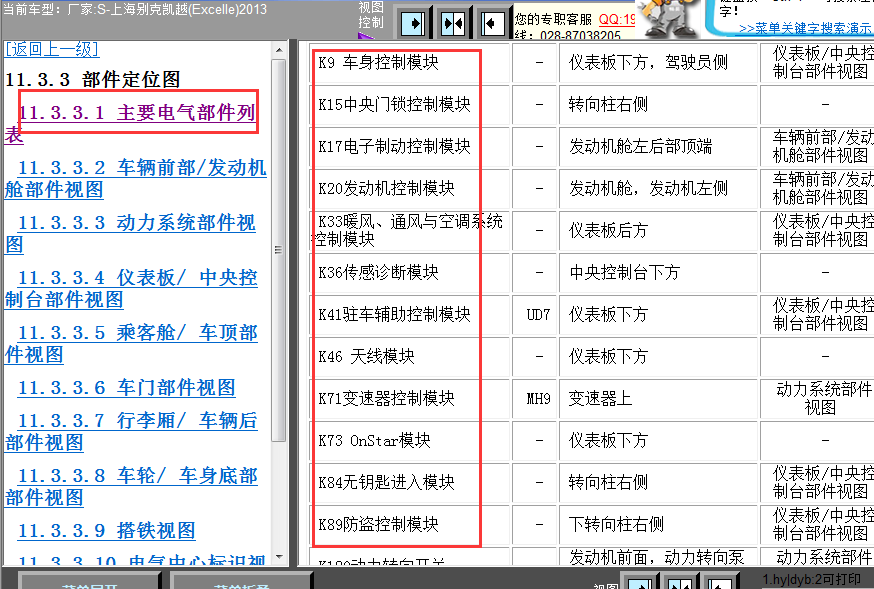
Task: Click the view cell in the K89 row
Action: (x=817, y=525)
